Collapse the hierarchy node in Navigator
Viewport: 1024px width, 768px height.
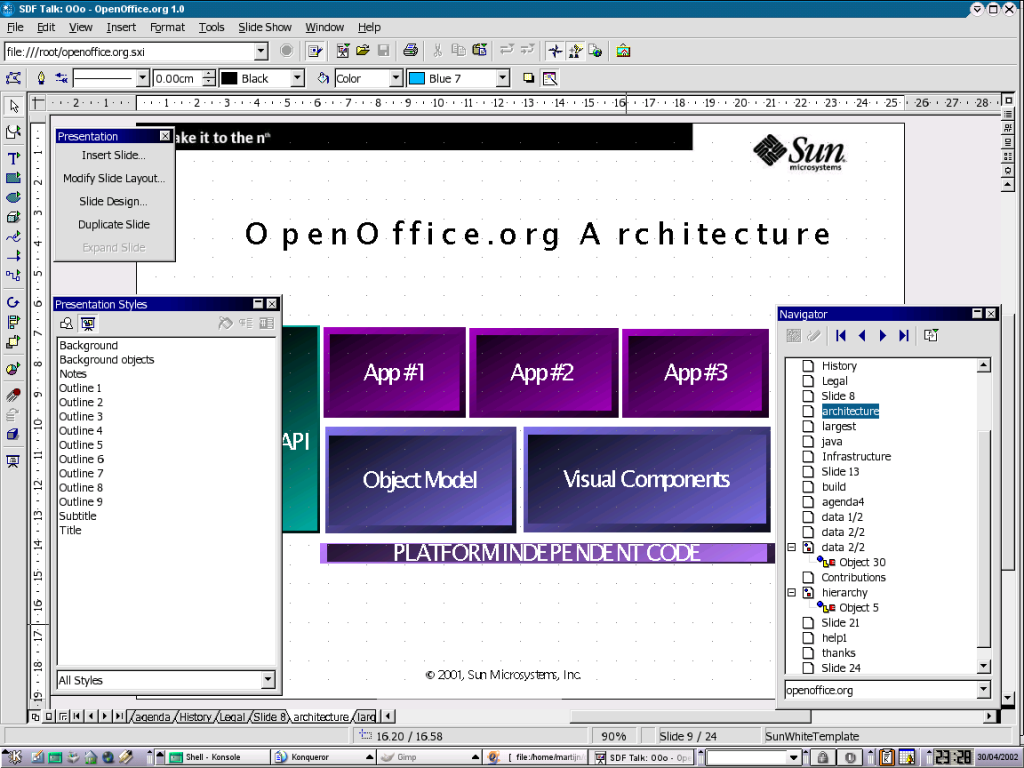[792, 592]
